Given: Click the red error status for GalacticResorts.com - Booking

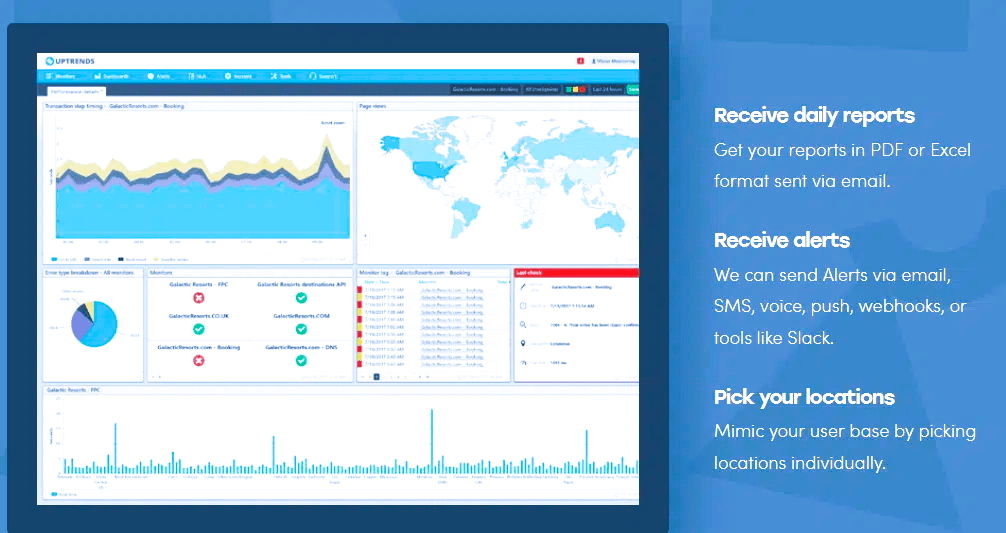Looking at the screenshot, I should [198, 360].
